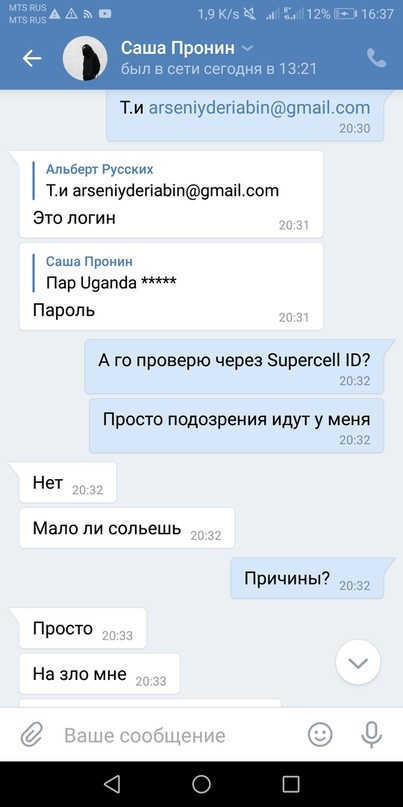Tap the back arrow in chat header
The image size is (403, 807).
point(32,59)
